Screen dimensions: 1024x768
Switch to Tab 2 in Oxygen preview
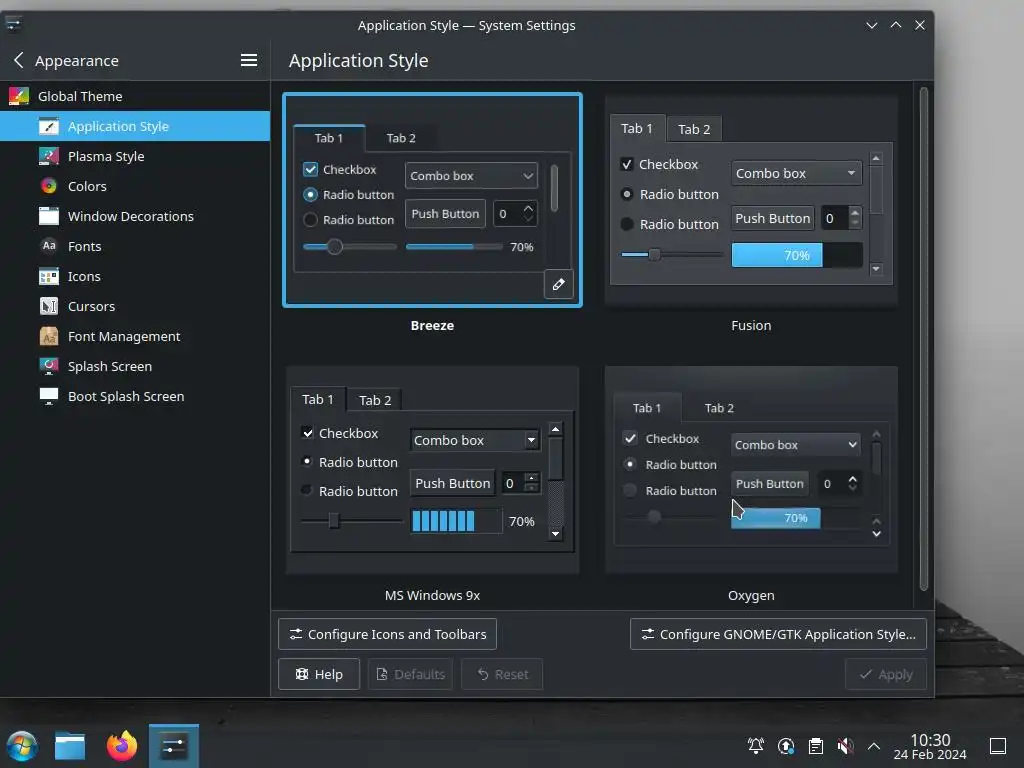(719, 408)
